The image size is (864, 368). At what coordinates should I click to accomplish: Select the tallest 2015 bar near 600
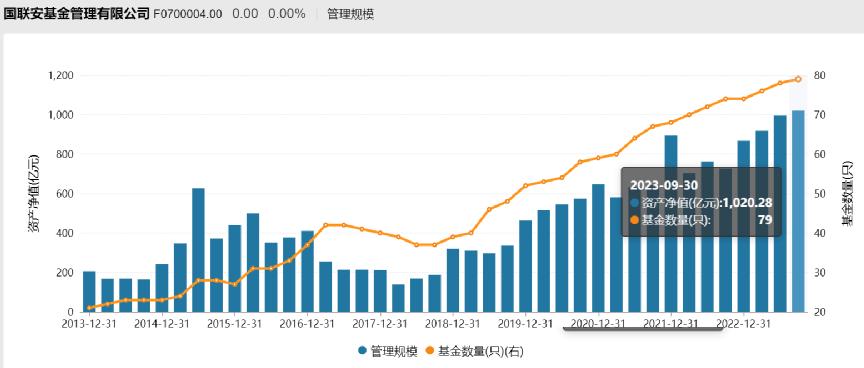pos(198,250)
